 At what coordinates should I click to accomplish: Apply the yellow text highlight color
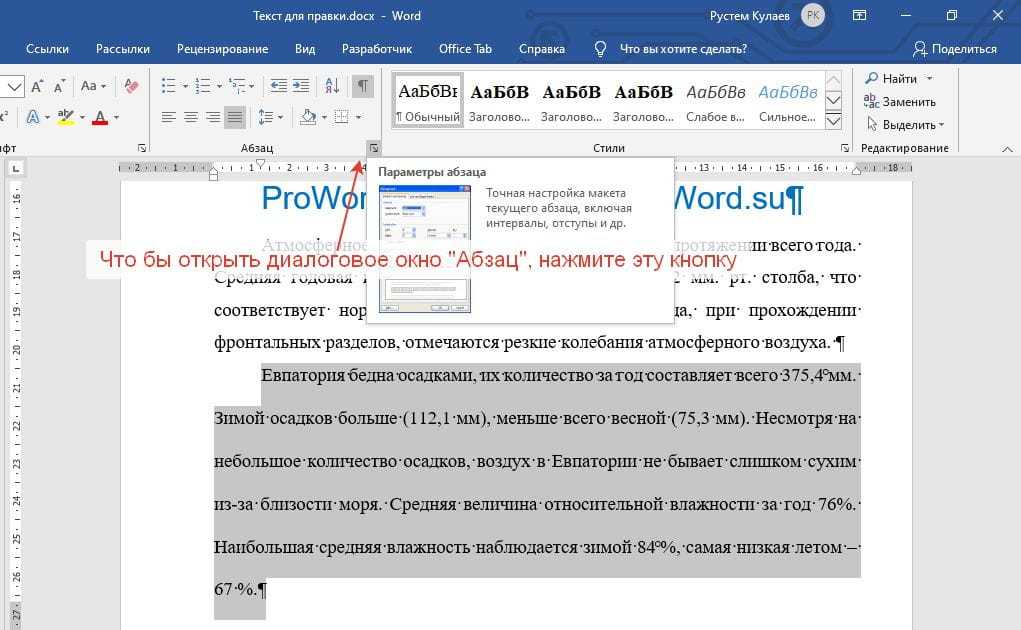(x=66, y=118)
